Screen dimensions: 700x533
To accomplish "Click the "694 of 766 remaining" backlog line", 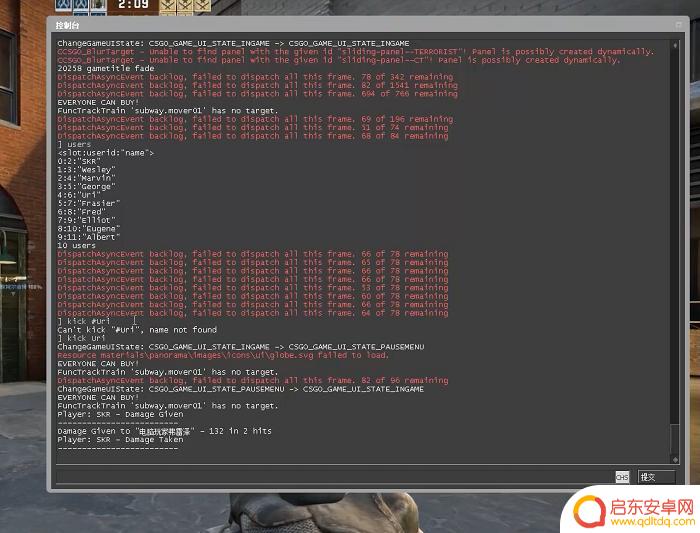I will coord(258,94).
